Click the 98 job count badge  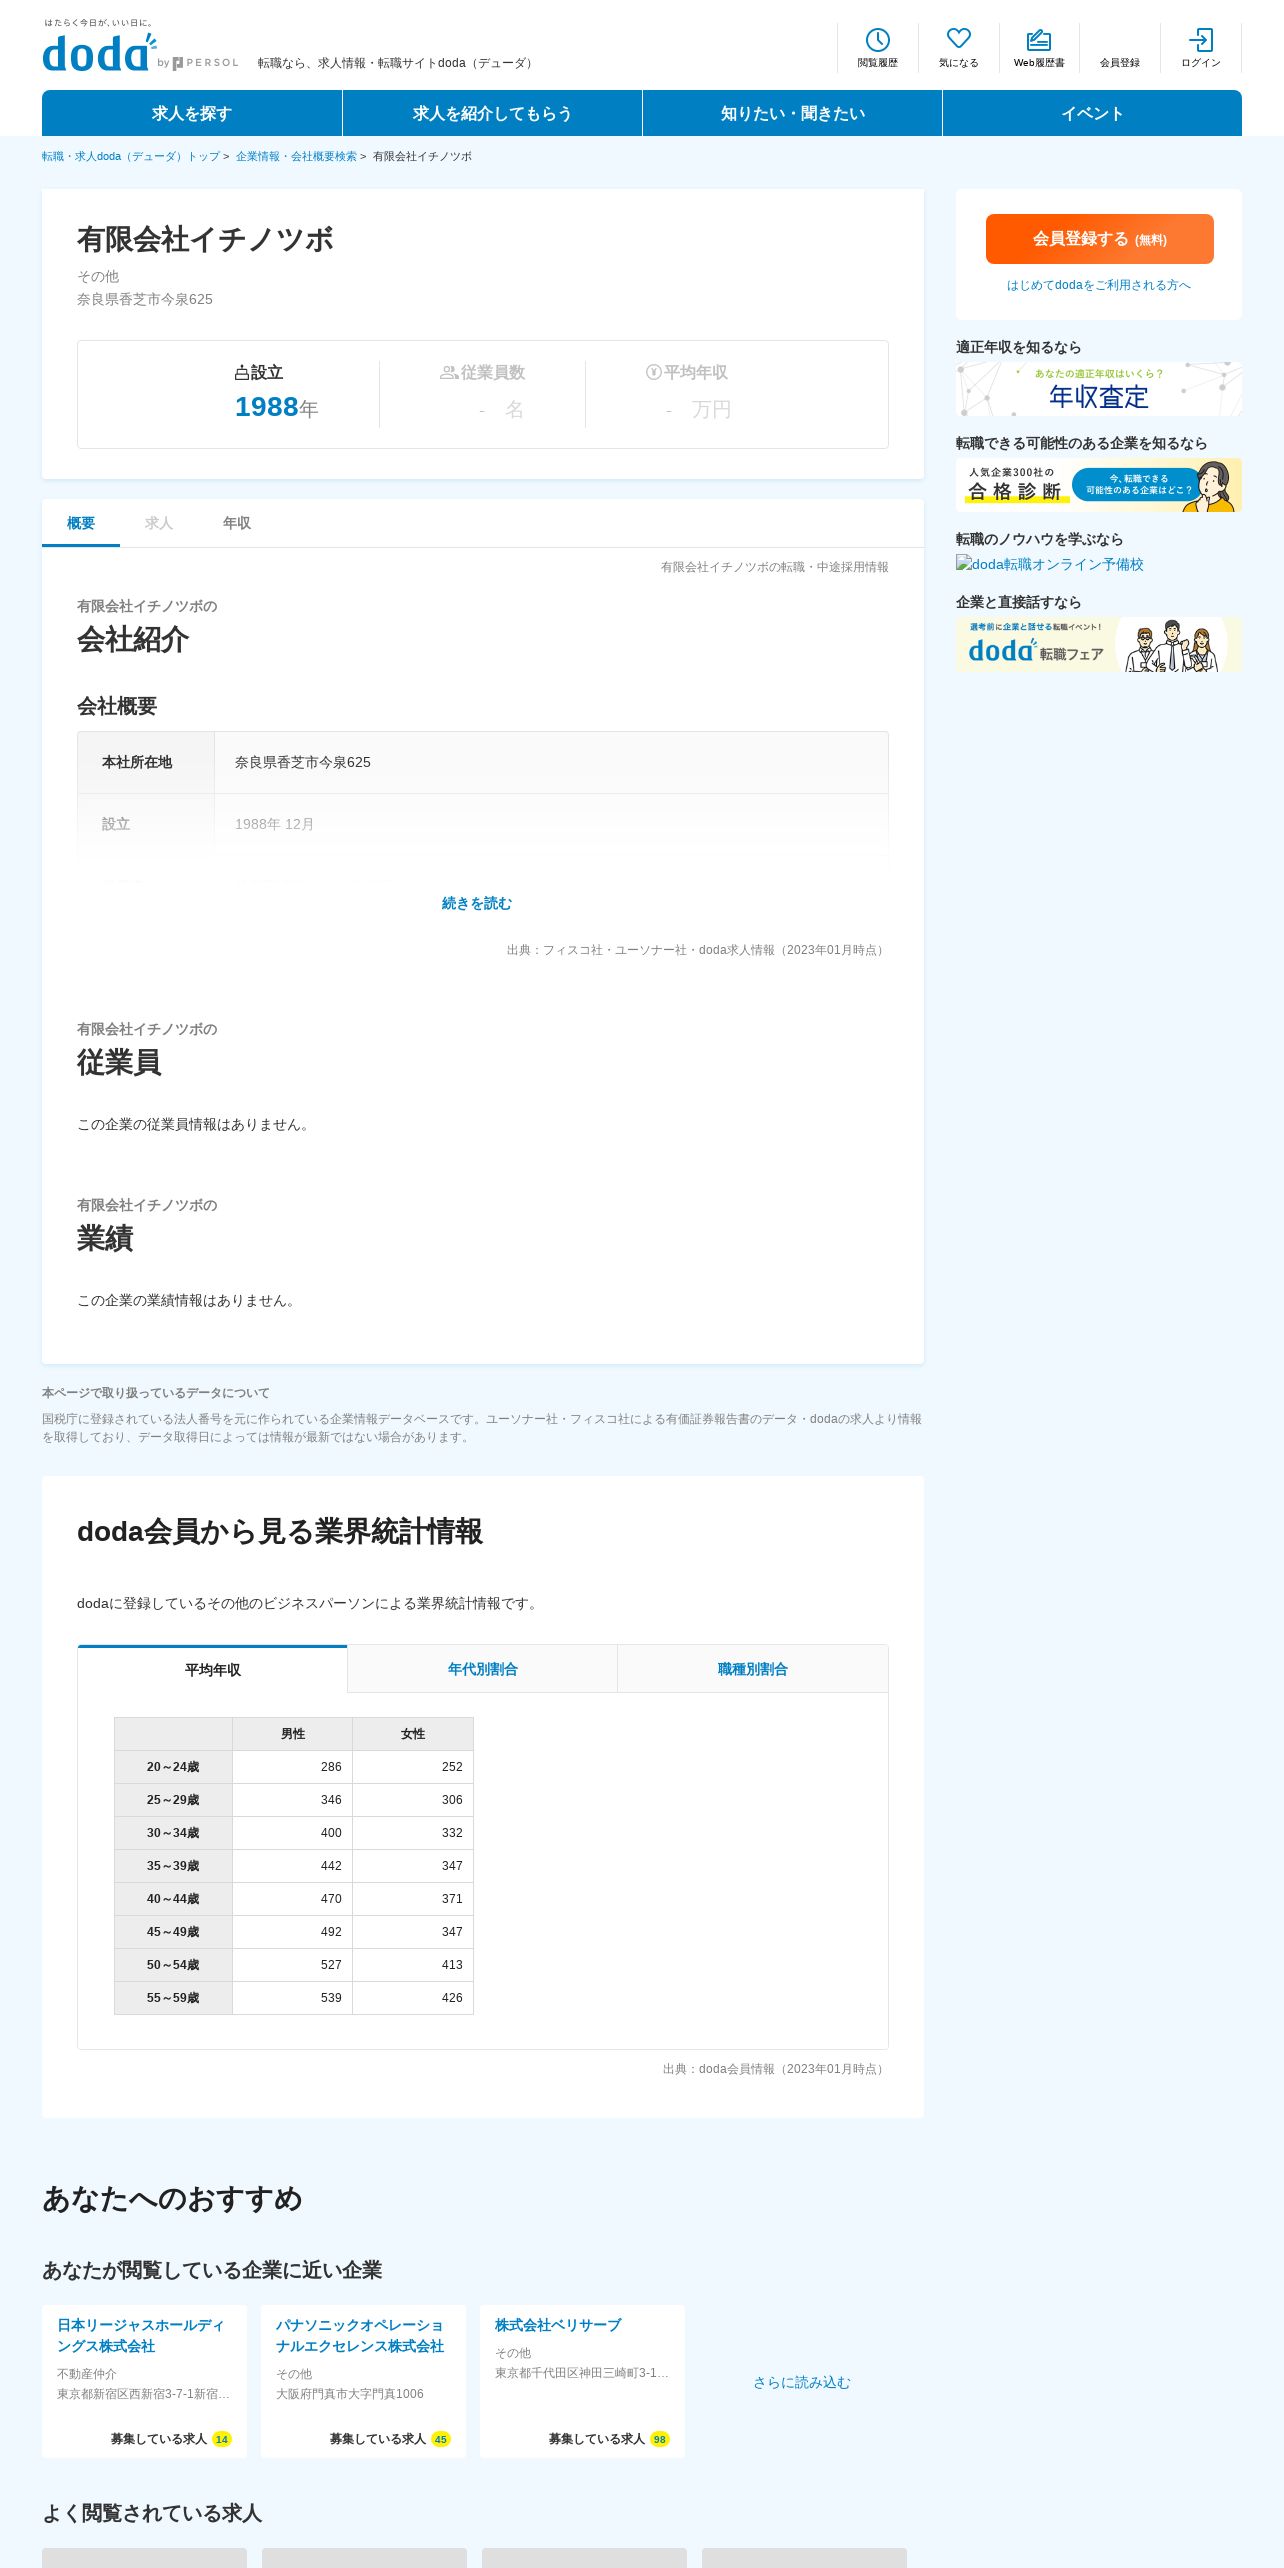[x=660, y=2439]
